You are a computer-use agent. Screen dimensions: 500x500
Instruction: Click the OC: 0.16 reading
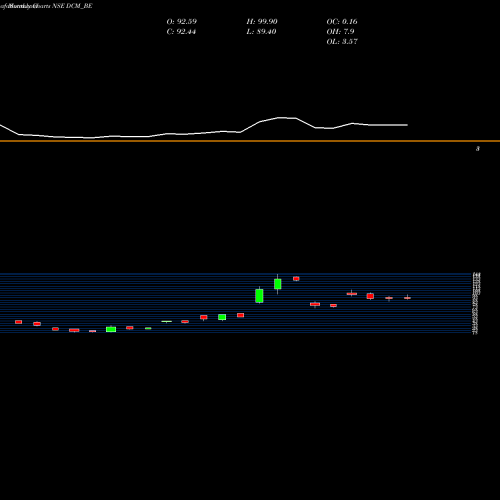click(x=342, y=22)
